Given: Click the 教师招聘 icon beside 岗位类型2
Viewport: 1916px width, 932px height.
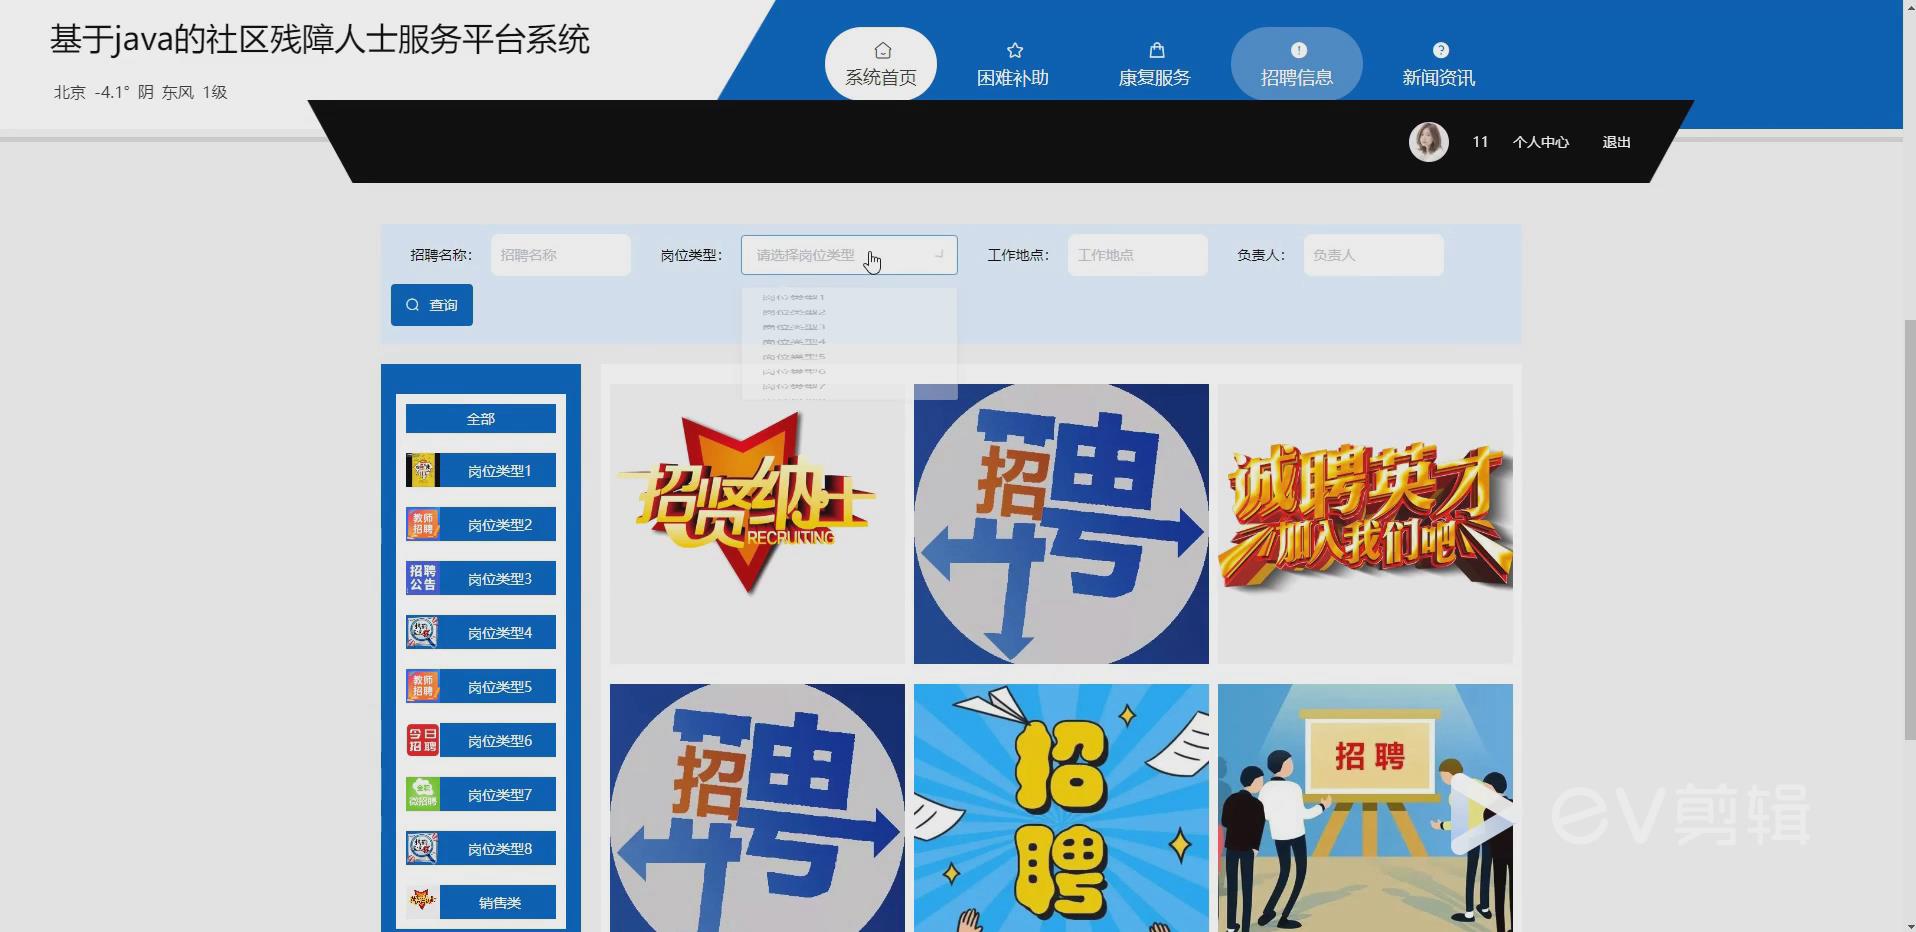Looking at the screenshot, I should (422, 523).
